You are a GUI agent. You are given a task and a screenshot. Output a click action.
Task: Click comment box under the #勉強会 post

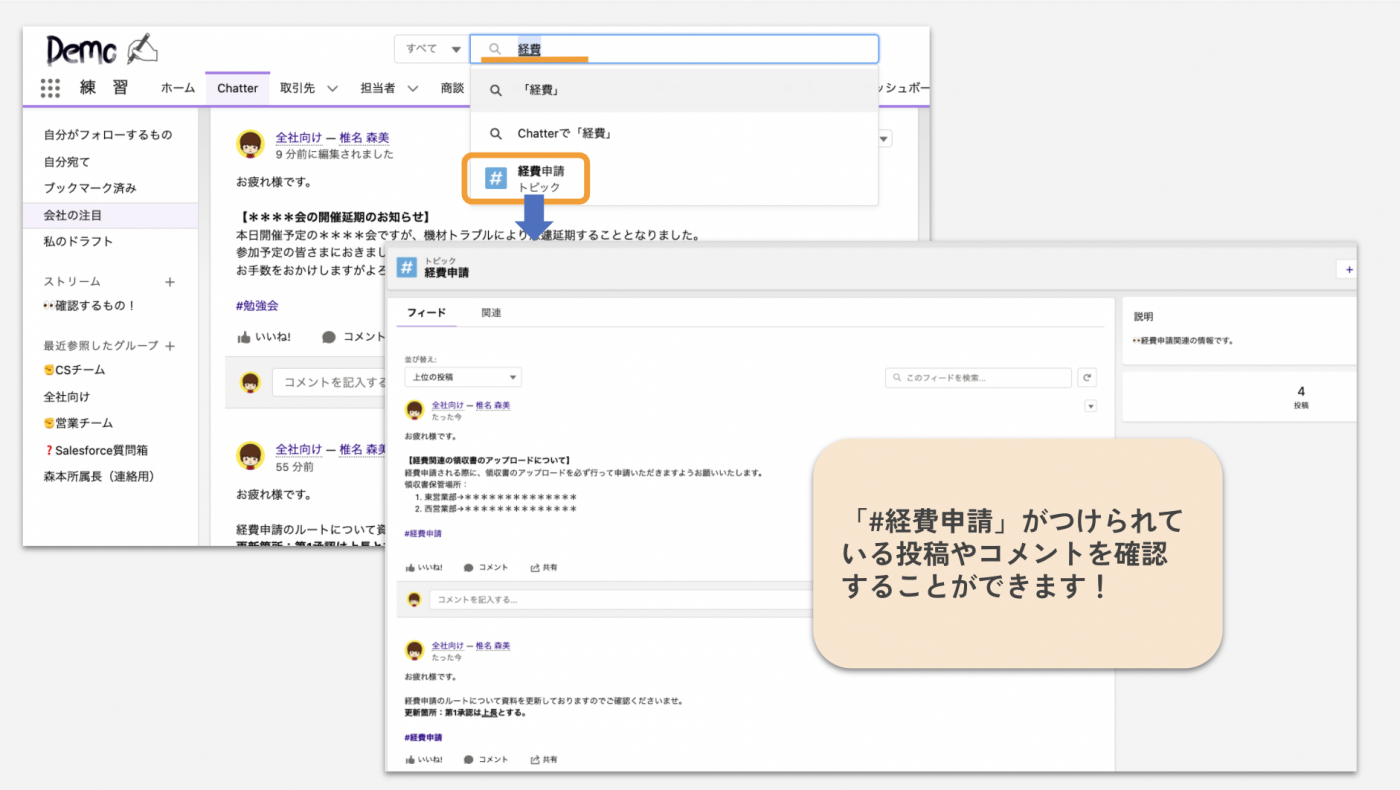pyautogui.click(x=330, y=382)
